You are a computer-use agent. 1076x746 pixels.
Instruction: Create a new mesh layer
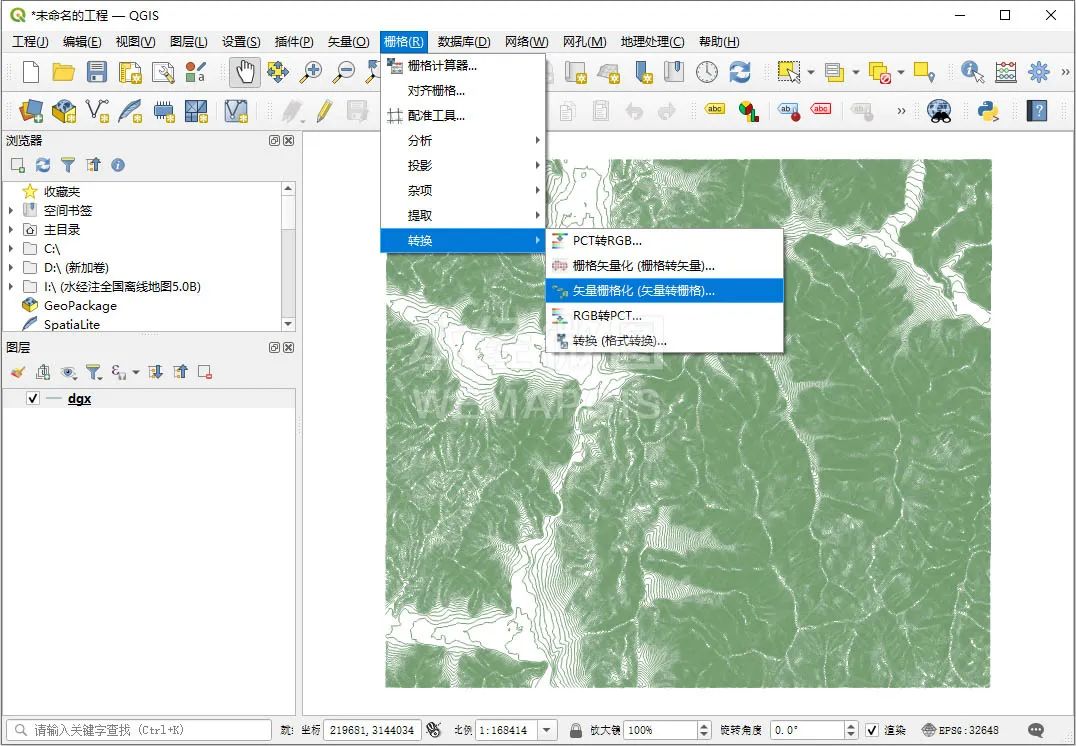pos(196,110)
